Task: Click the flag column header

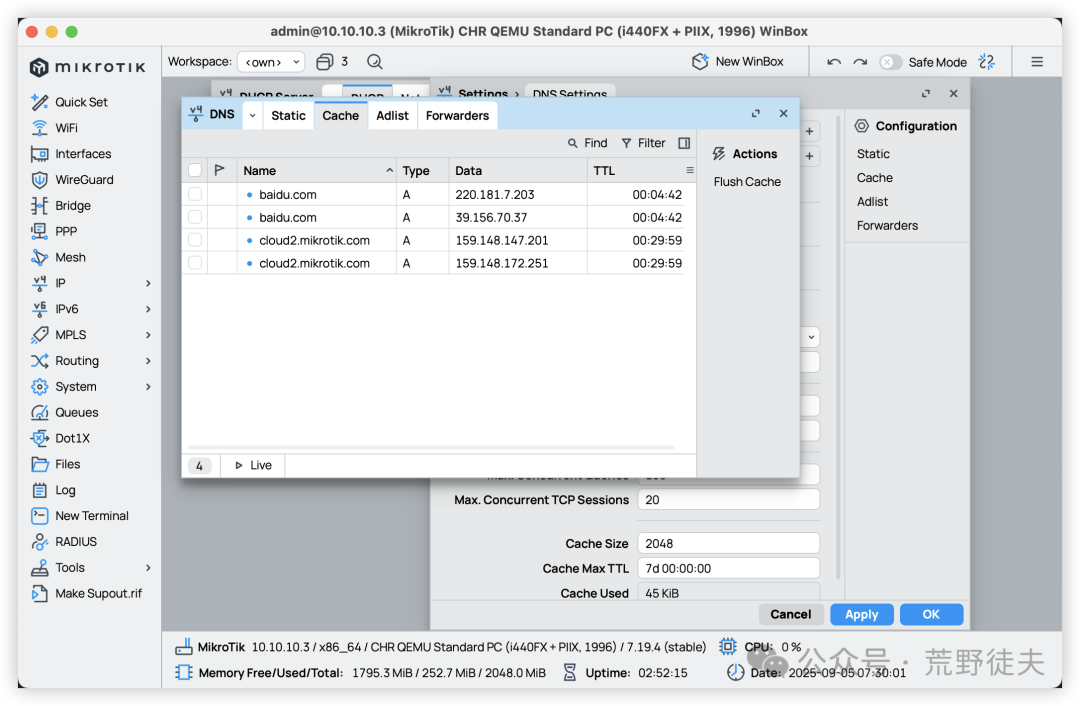Action: click(220, 170)
